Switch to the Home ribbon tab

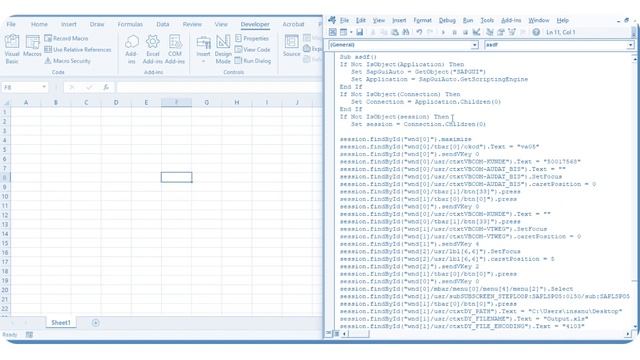[x=39, y=24]
